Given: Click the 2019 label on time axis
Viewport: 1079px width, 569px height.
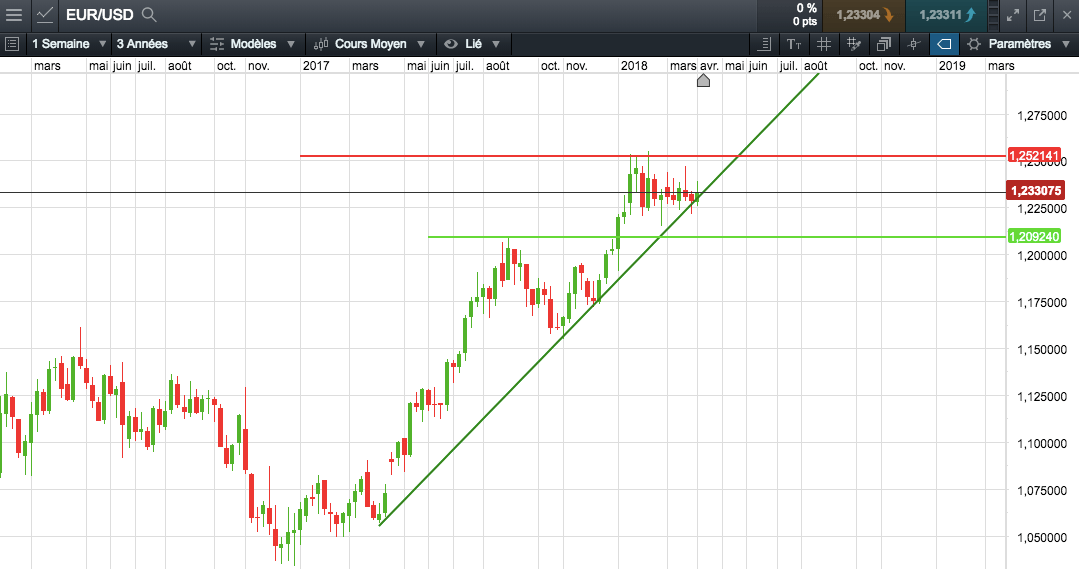Looking at the screenshot, I should click(x=952, y=66).
